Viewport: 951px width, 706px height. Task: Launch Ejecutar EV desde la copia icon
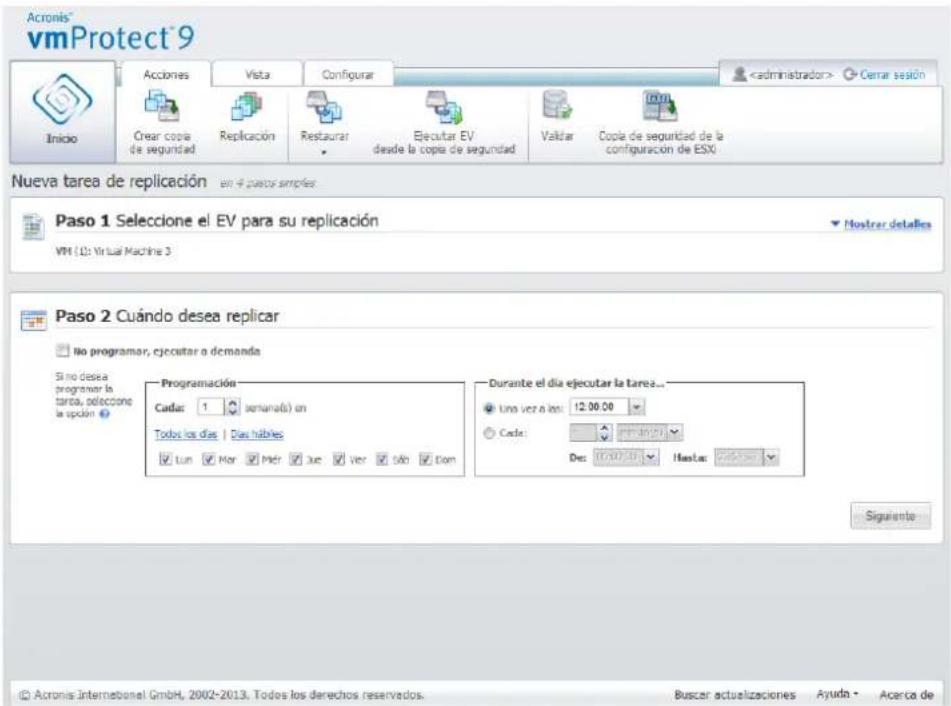pos(444,107)
